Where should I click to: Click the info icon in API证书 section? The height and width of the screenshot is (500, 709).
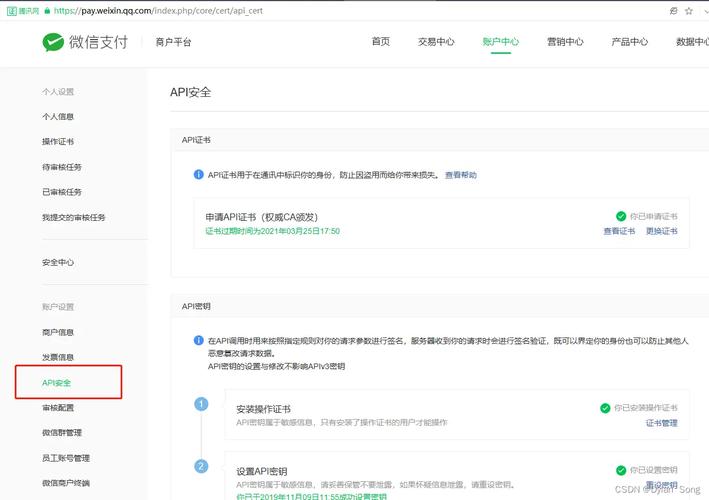click(x=199, y=175)
